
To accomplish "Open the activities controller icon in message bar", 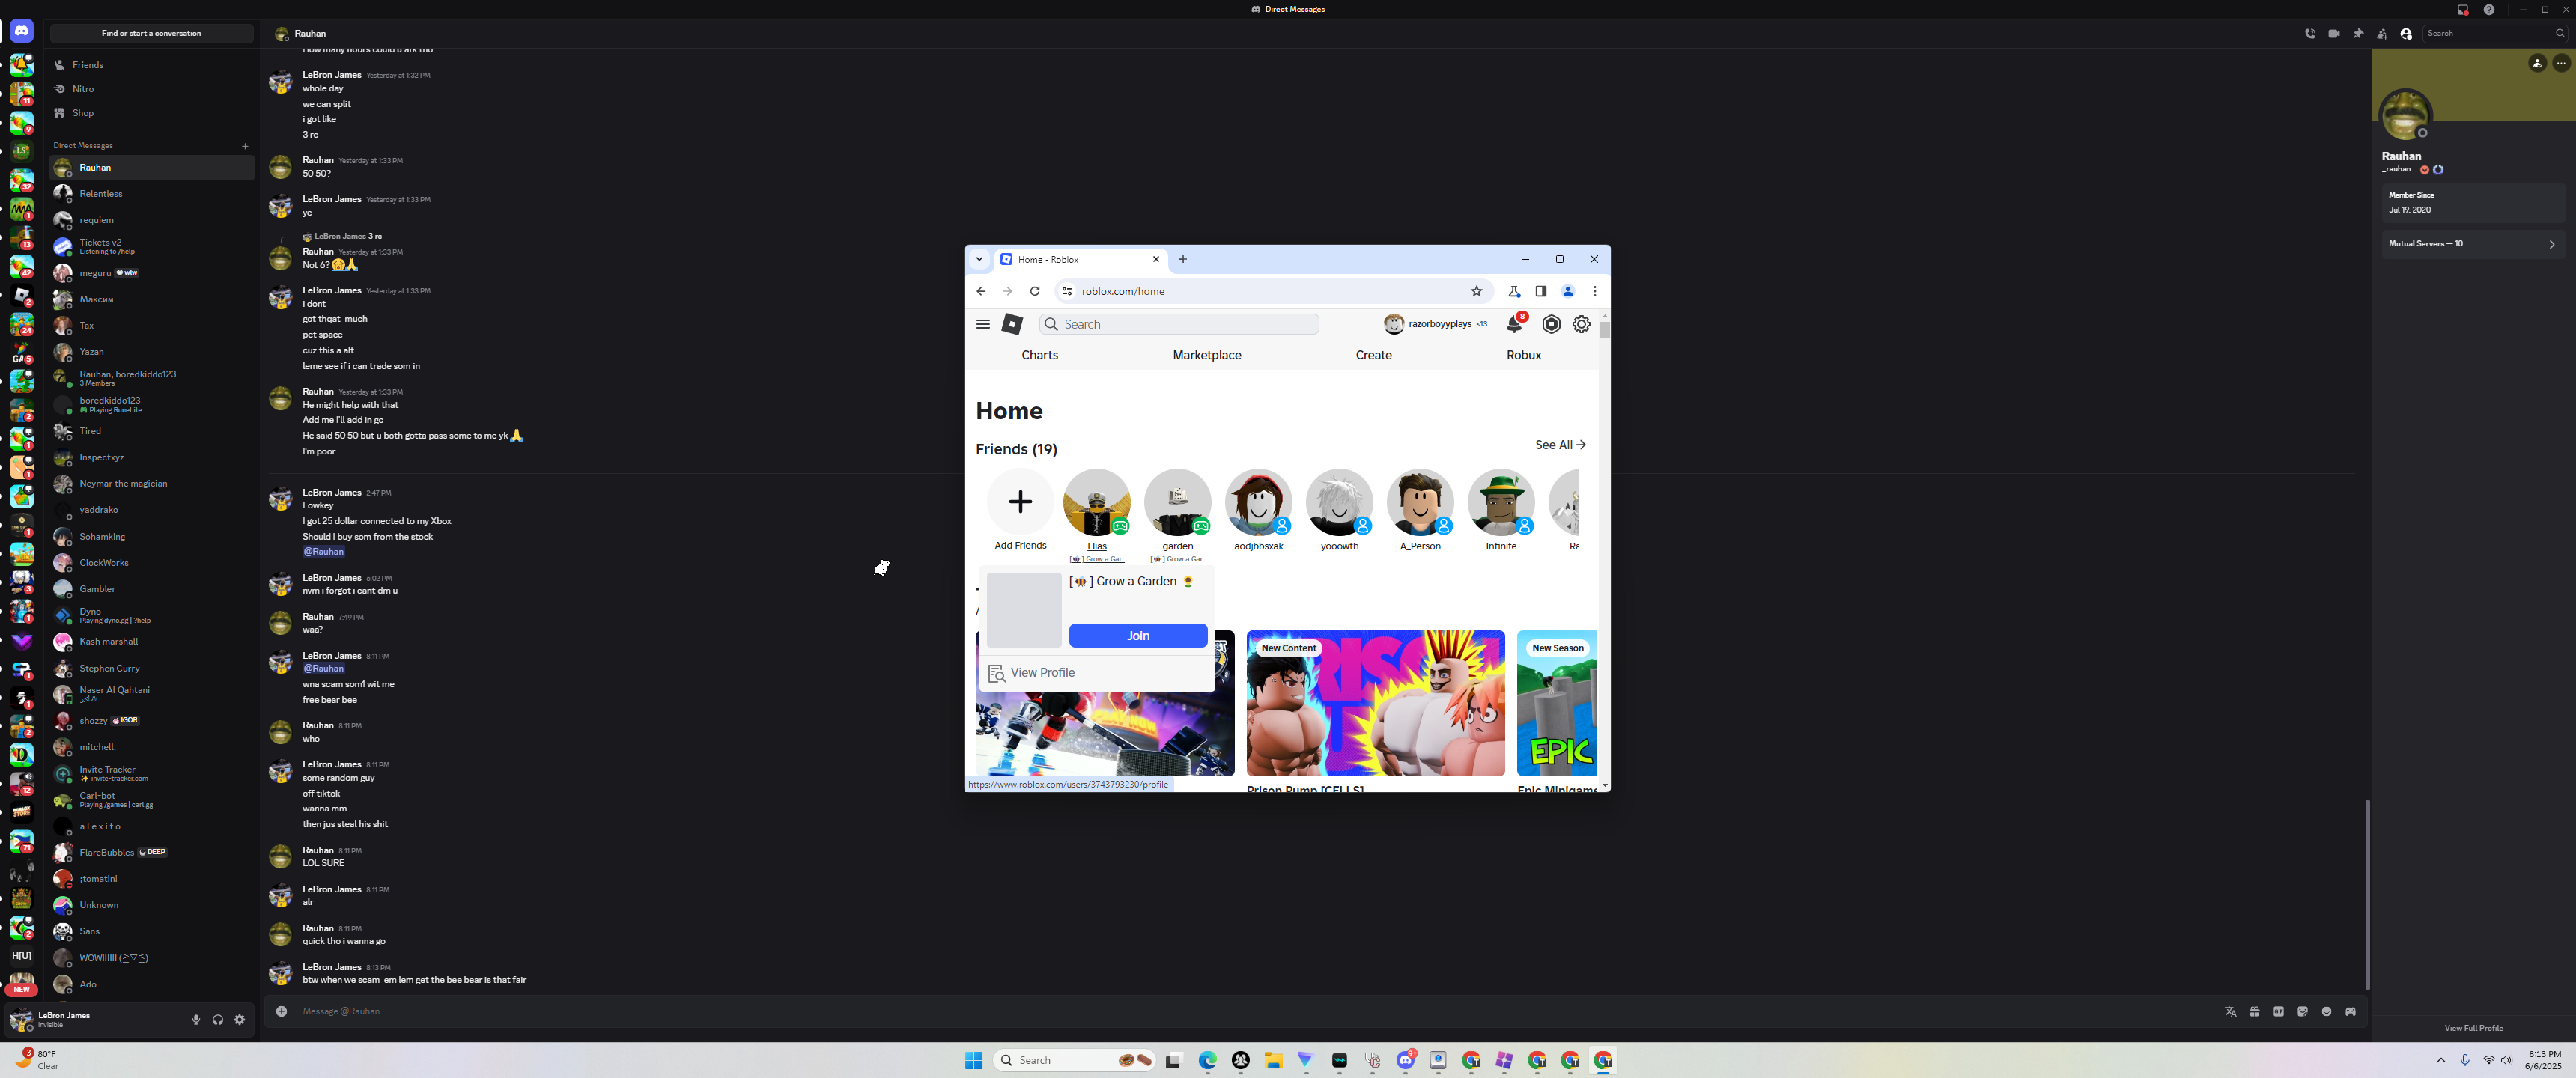I will [2350, 1012].
